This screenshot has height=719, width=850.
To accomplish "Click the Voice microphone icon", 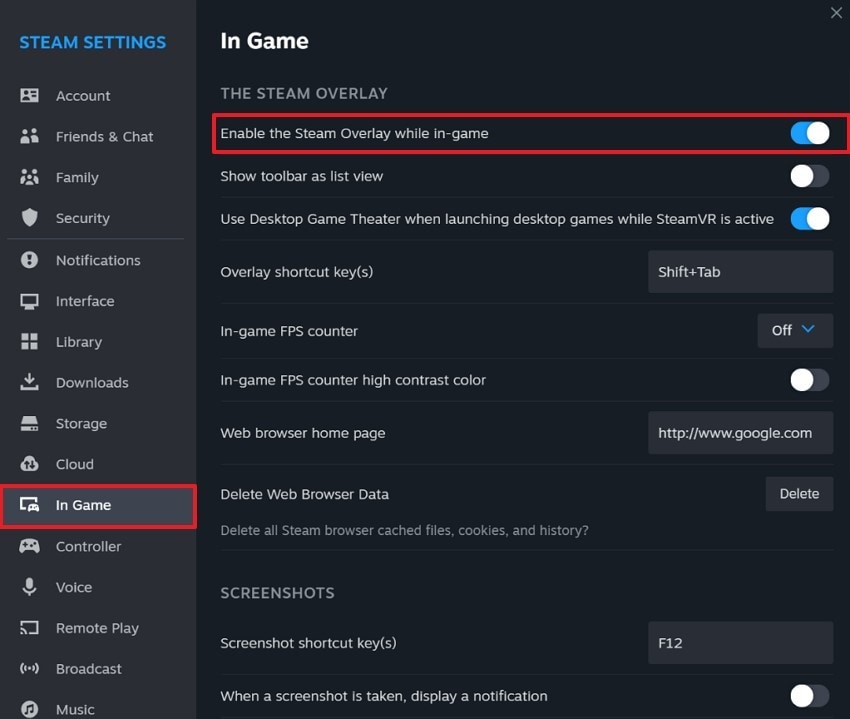I will (x=29, y=587).
